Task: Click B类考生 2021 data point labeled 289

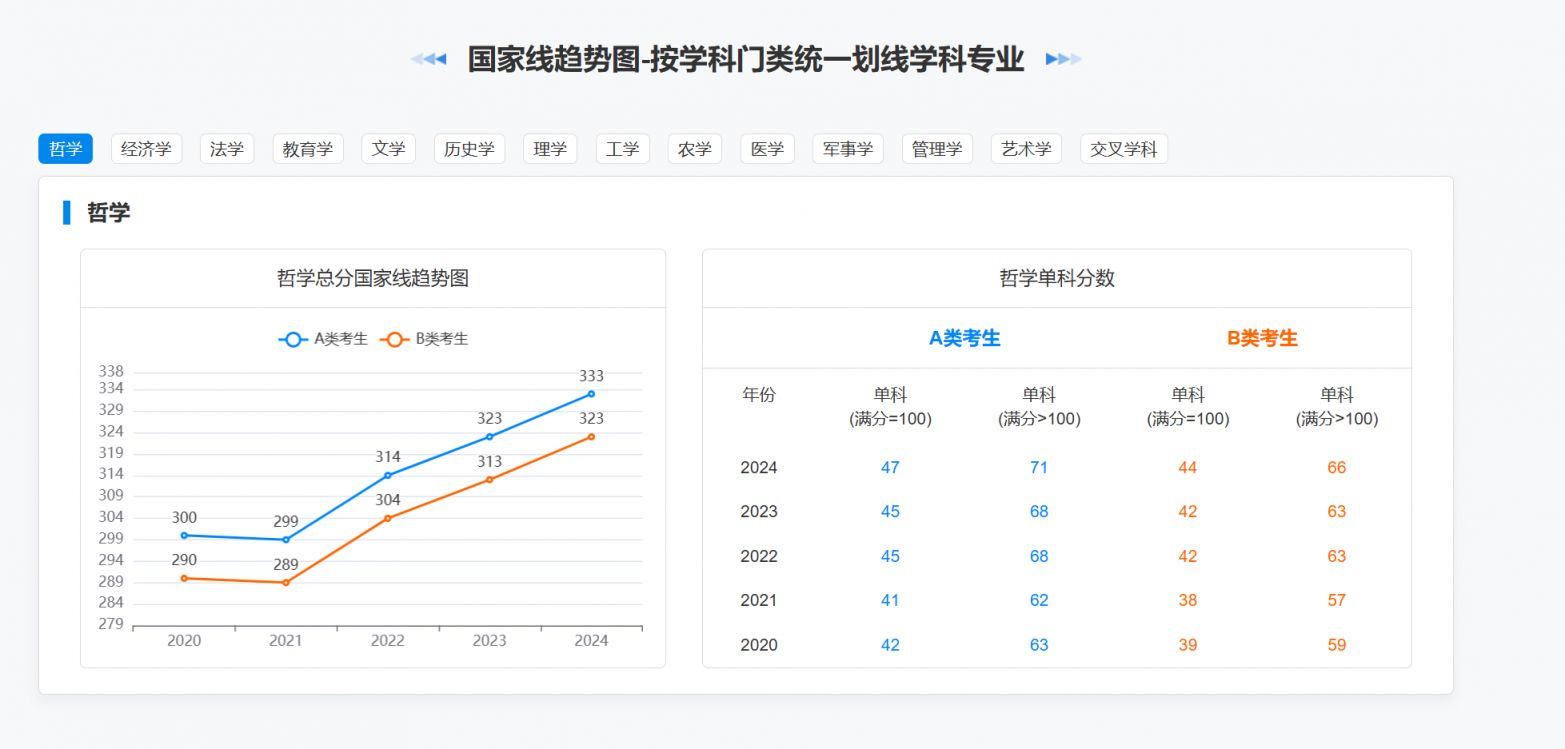Action: 286,583
